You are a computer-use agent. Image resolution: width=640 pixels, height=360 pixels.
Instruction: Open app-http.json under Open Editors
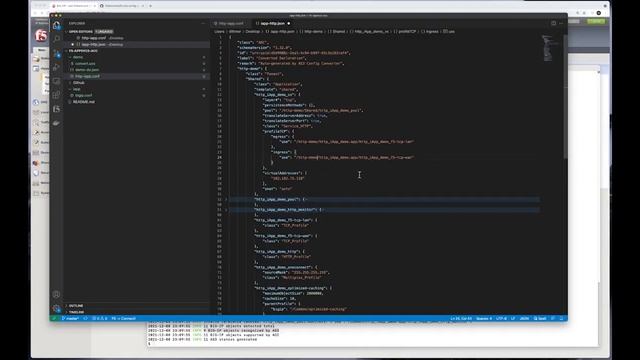pos(137,44)
